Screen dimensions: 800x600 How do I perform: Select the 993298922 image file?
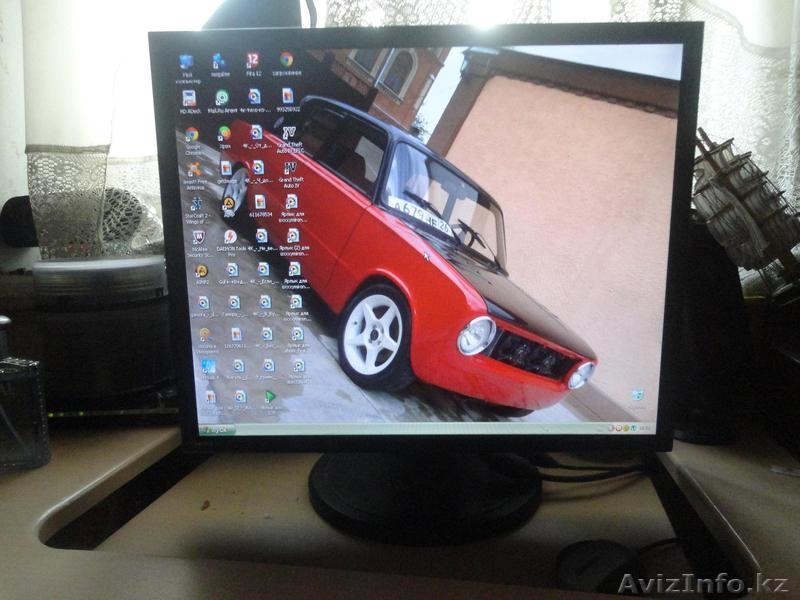(x=287, y=97)
